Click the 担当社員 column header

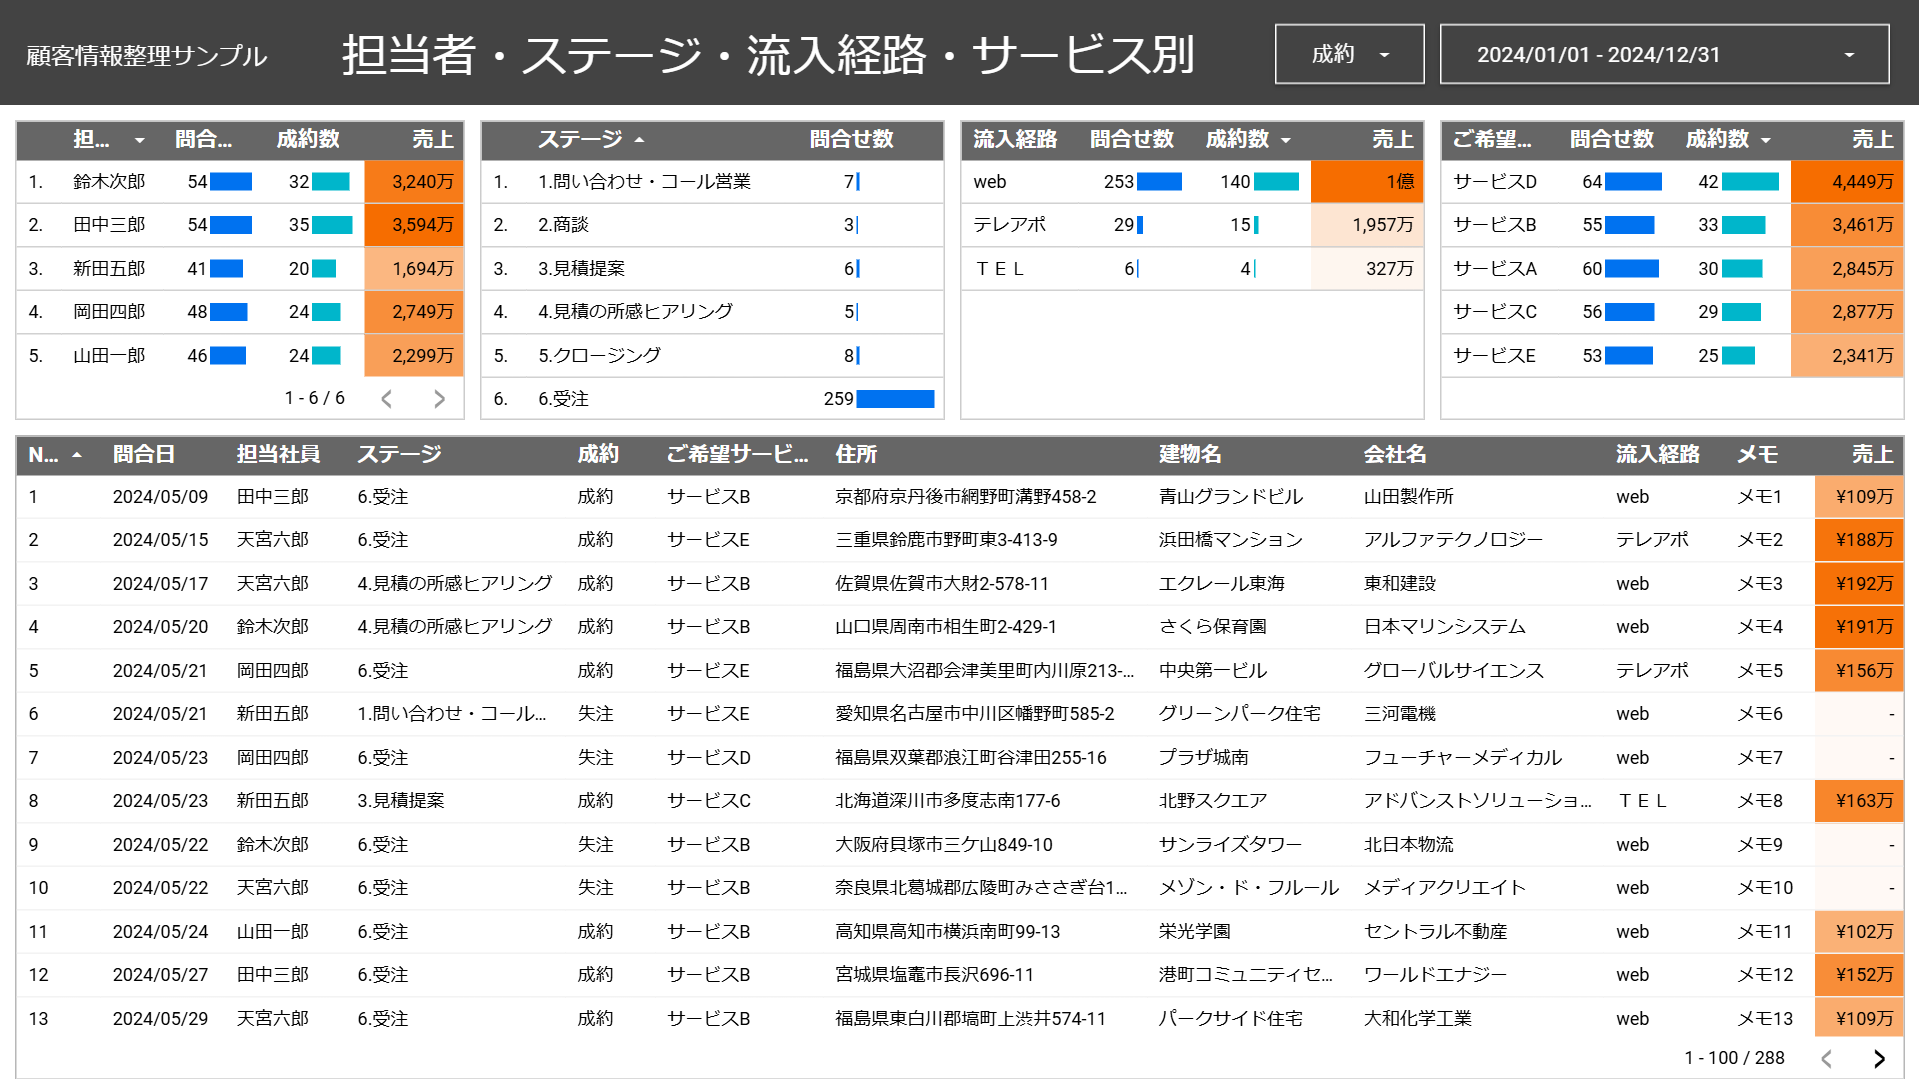[x=278, y=455]
